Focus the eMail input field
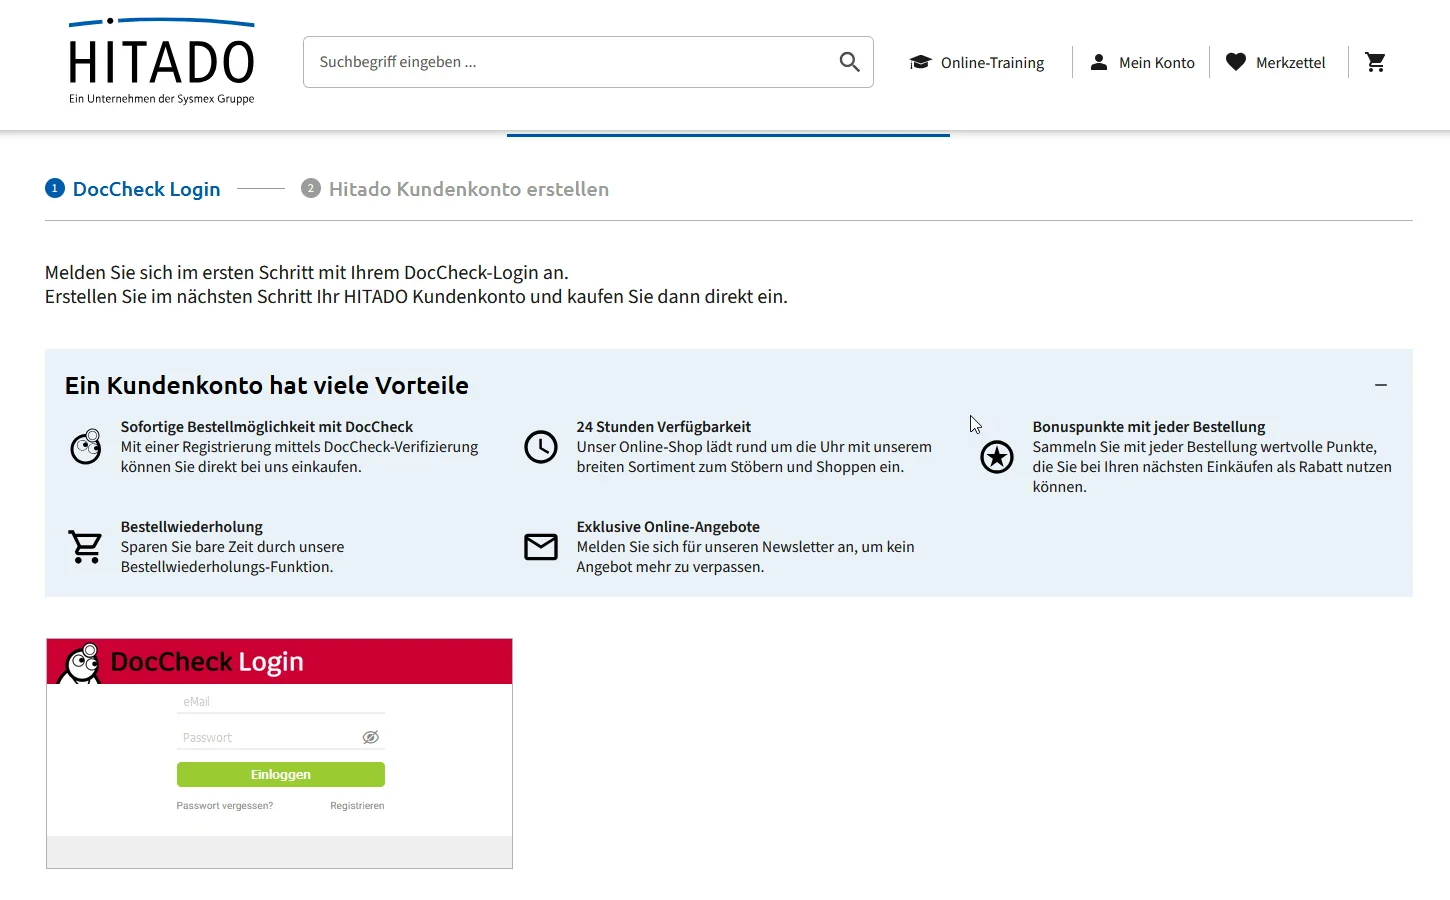 click(281, 701)
